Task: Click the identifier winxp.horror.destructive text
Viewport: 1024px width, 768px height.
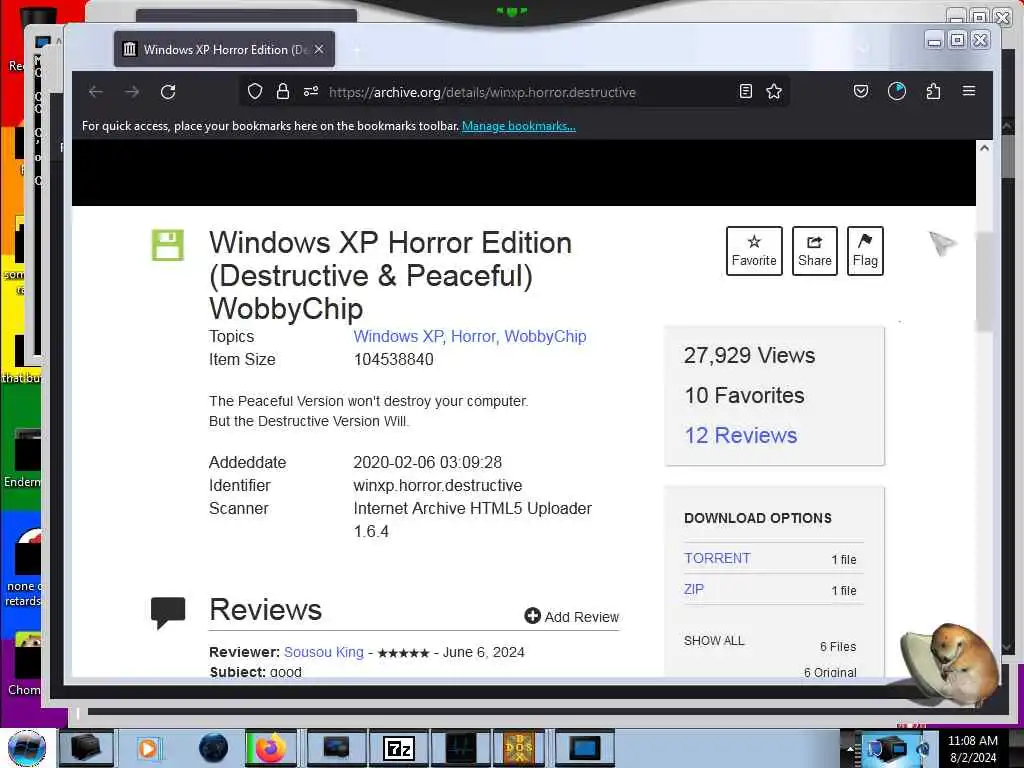Action: [x=438, y=485]
